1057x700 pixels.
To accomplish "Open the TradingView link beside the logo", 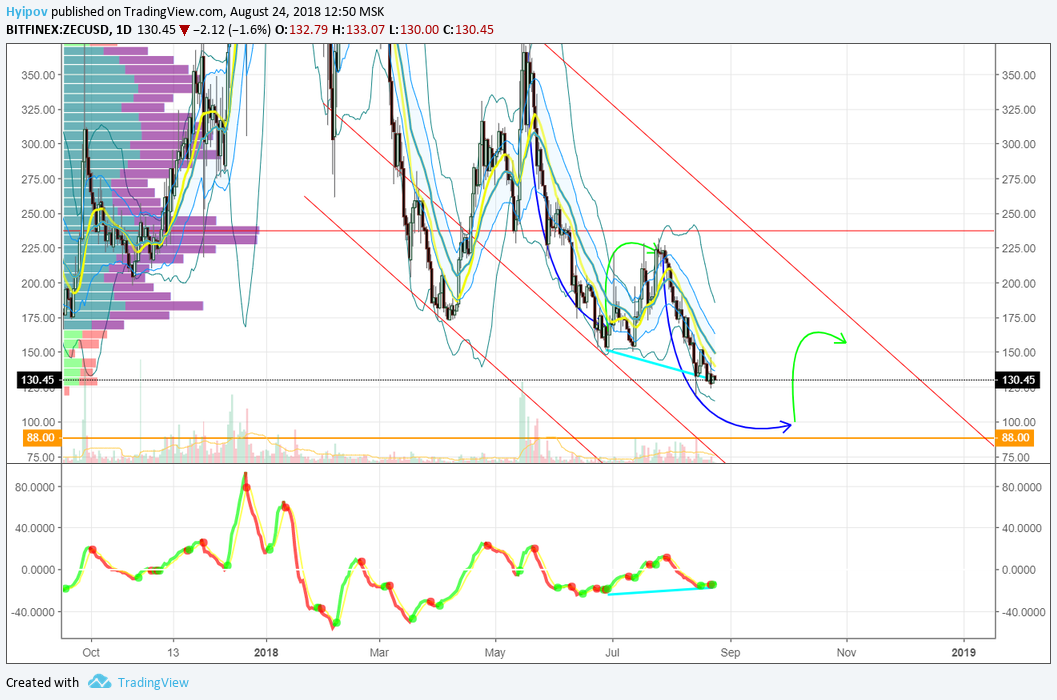I will coord(153,682).
